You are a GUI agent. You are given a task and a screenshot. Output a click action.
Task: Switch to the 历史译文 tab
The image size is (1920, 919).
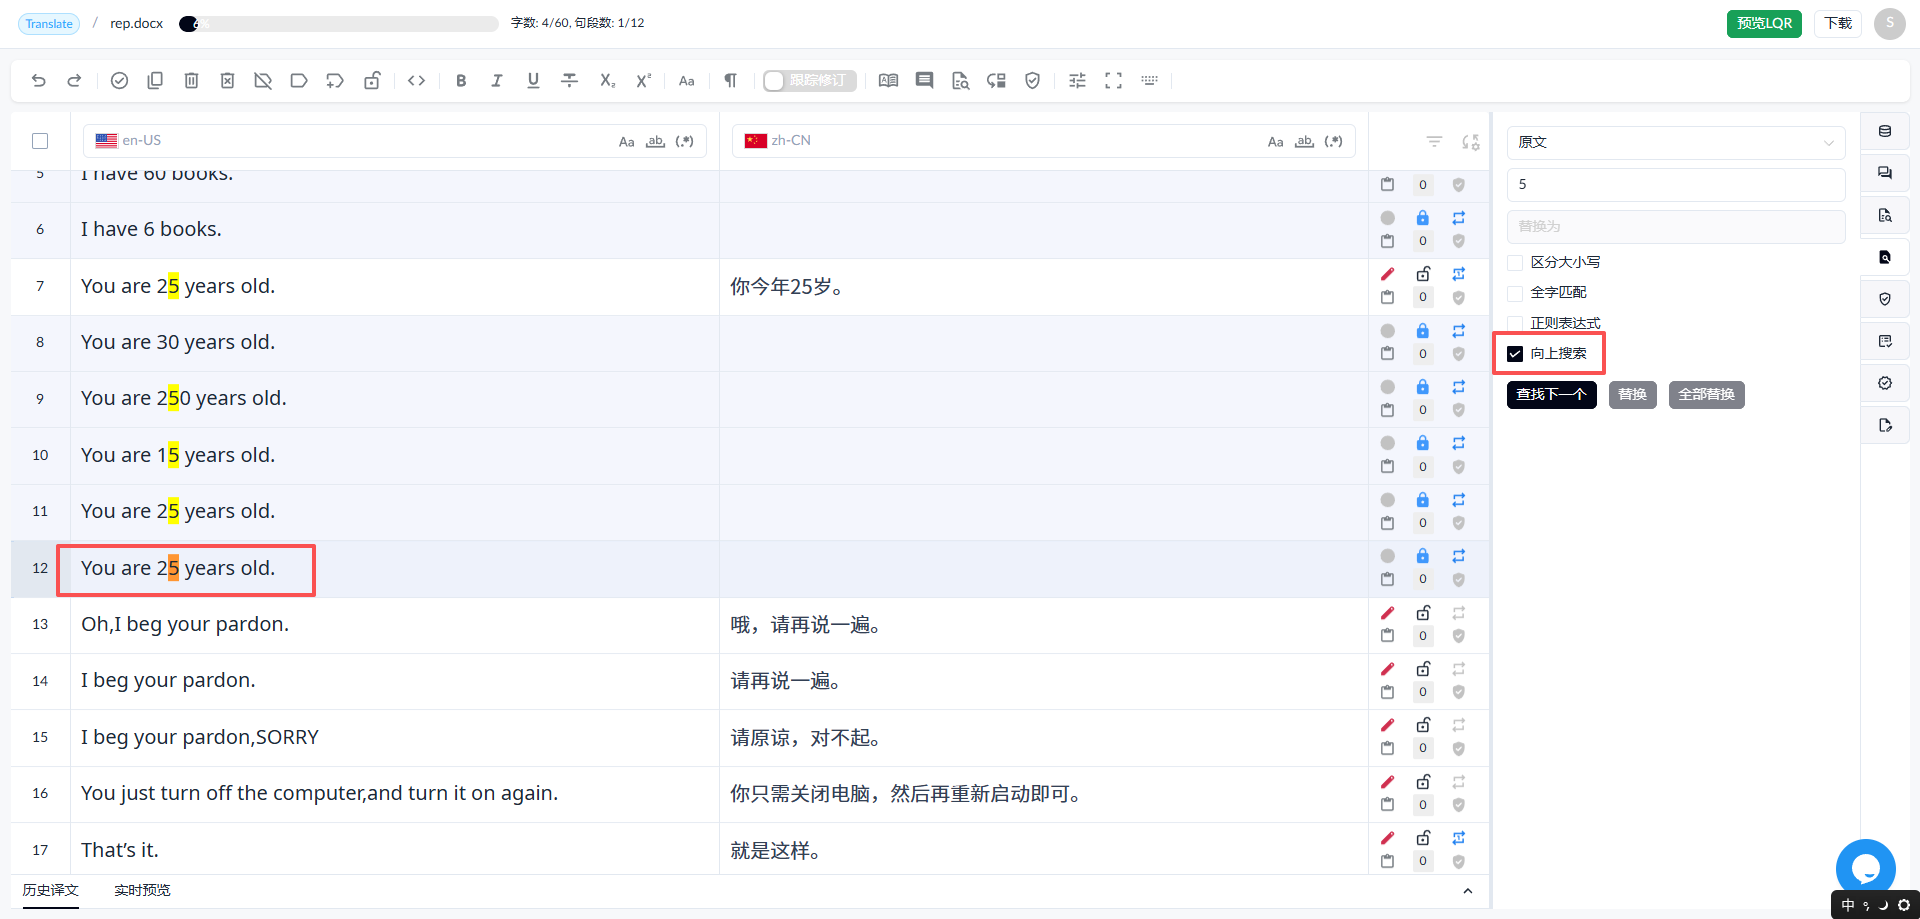(x=50, y=890)
